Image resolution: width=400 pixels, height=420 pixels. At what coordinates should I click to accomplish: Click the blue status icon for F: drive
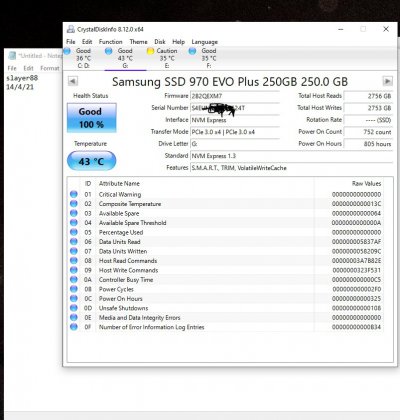click(192, 51)
